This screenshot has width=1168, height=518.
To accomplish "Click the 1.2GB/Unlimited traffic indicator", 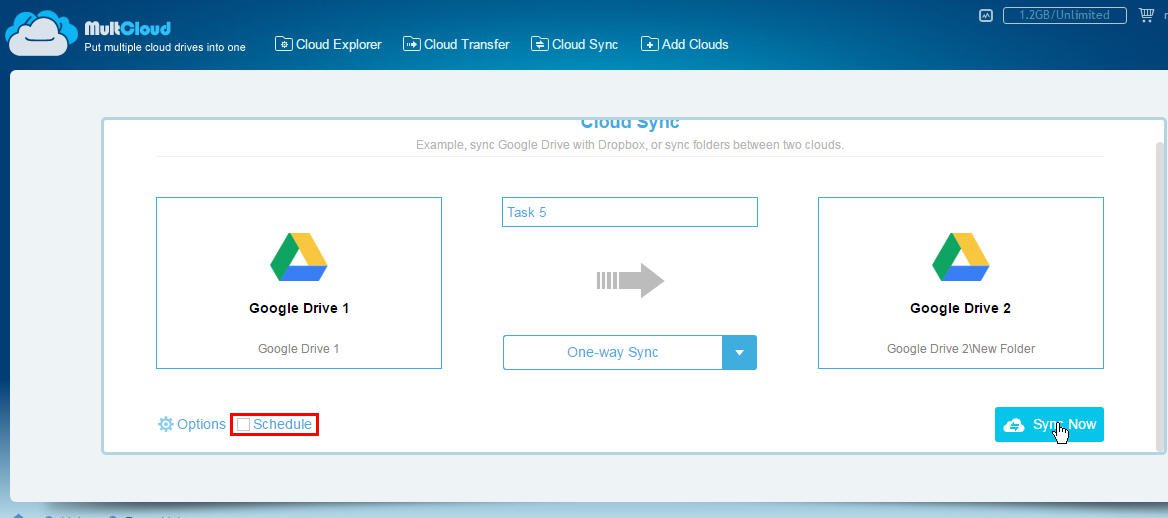I will (x=1064, y=15).
